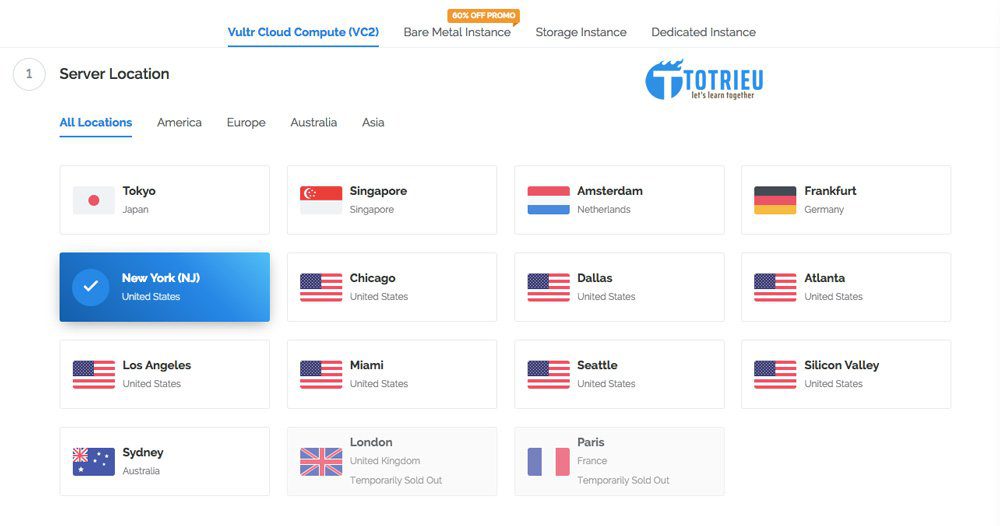Filter locations by America

(x=179, y=122)
